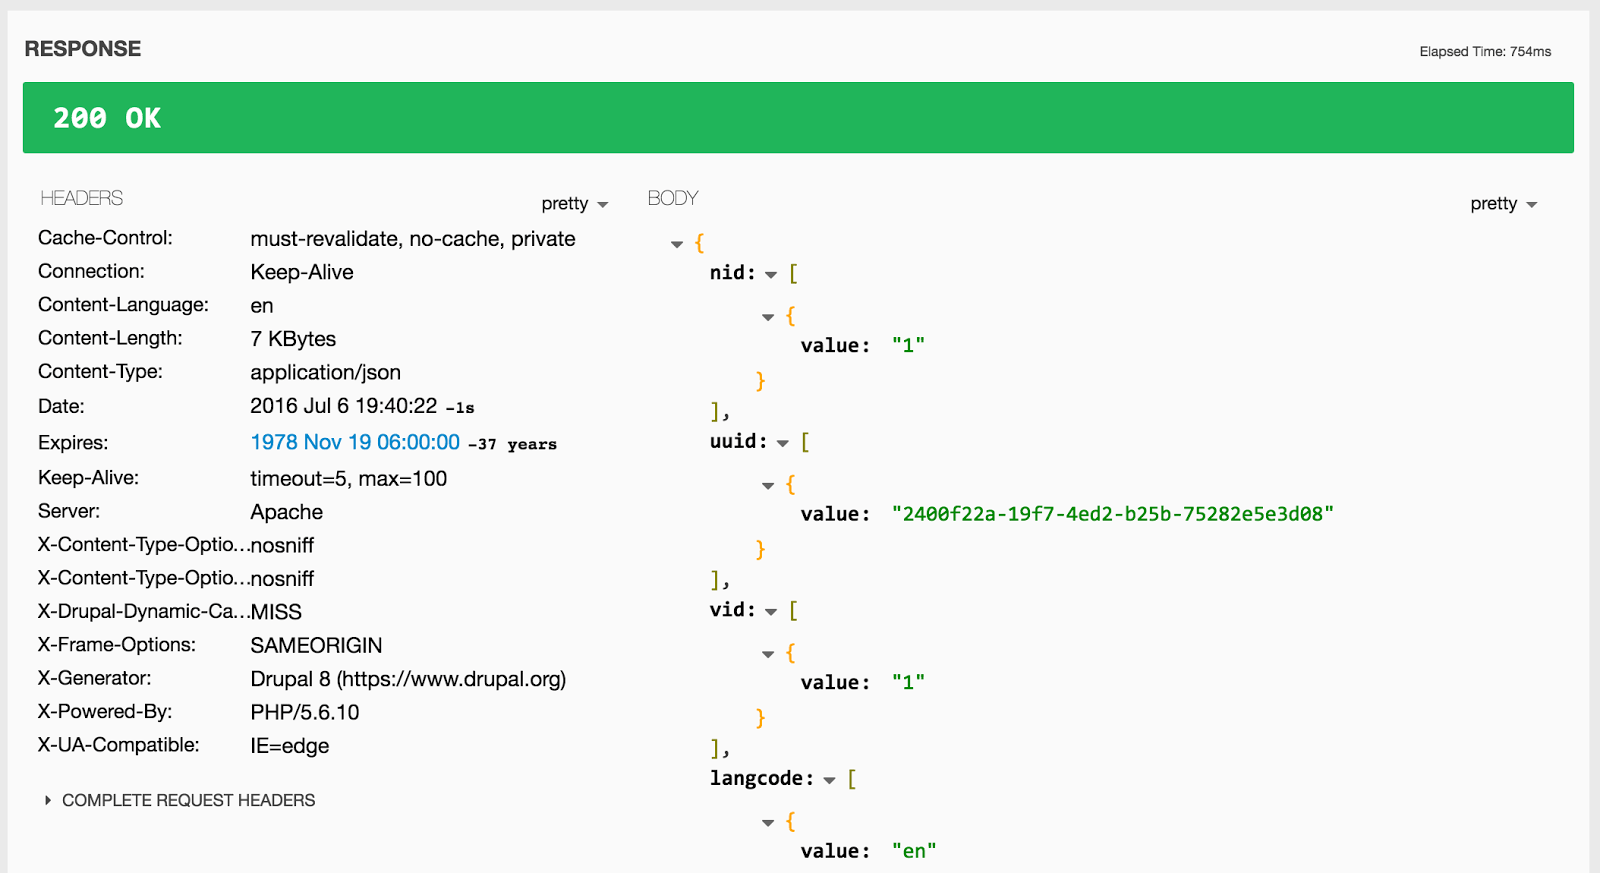Click the vid key in body
The image size is (1600, 873).
tap(733, 610)
